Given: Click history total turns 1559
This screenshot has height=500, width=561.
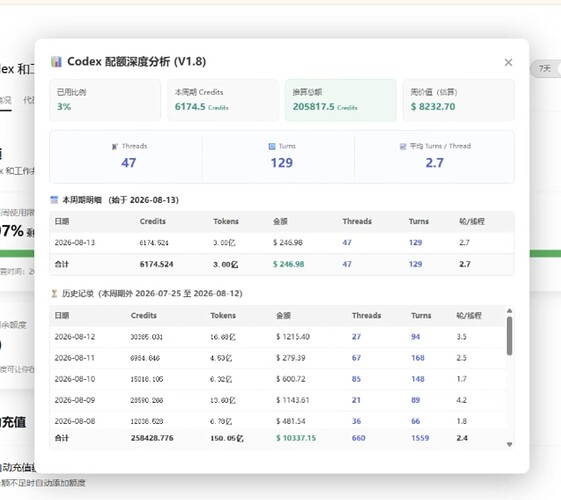Looking at the screenshot, I should [x=420, y=438].
